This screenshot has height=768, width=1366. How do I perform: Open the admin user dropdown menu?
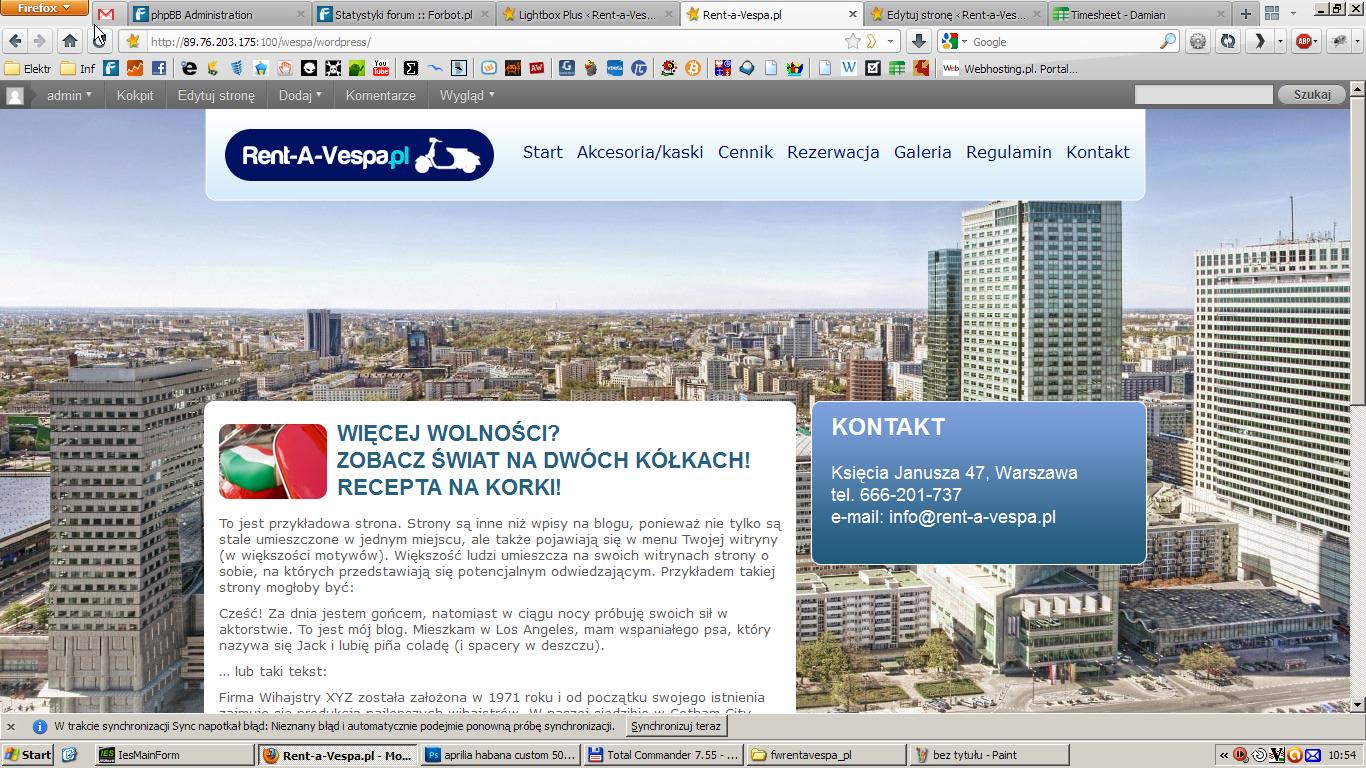[x=69, y=95]
